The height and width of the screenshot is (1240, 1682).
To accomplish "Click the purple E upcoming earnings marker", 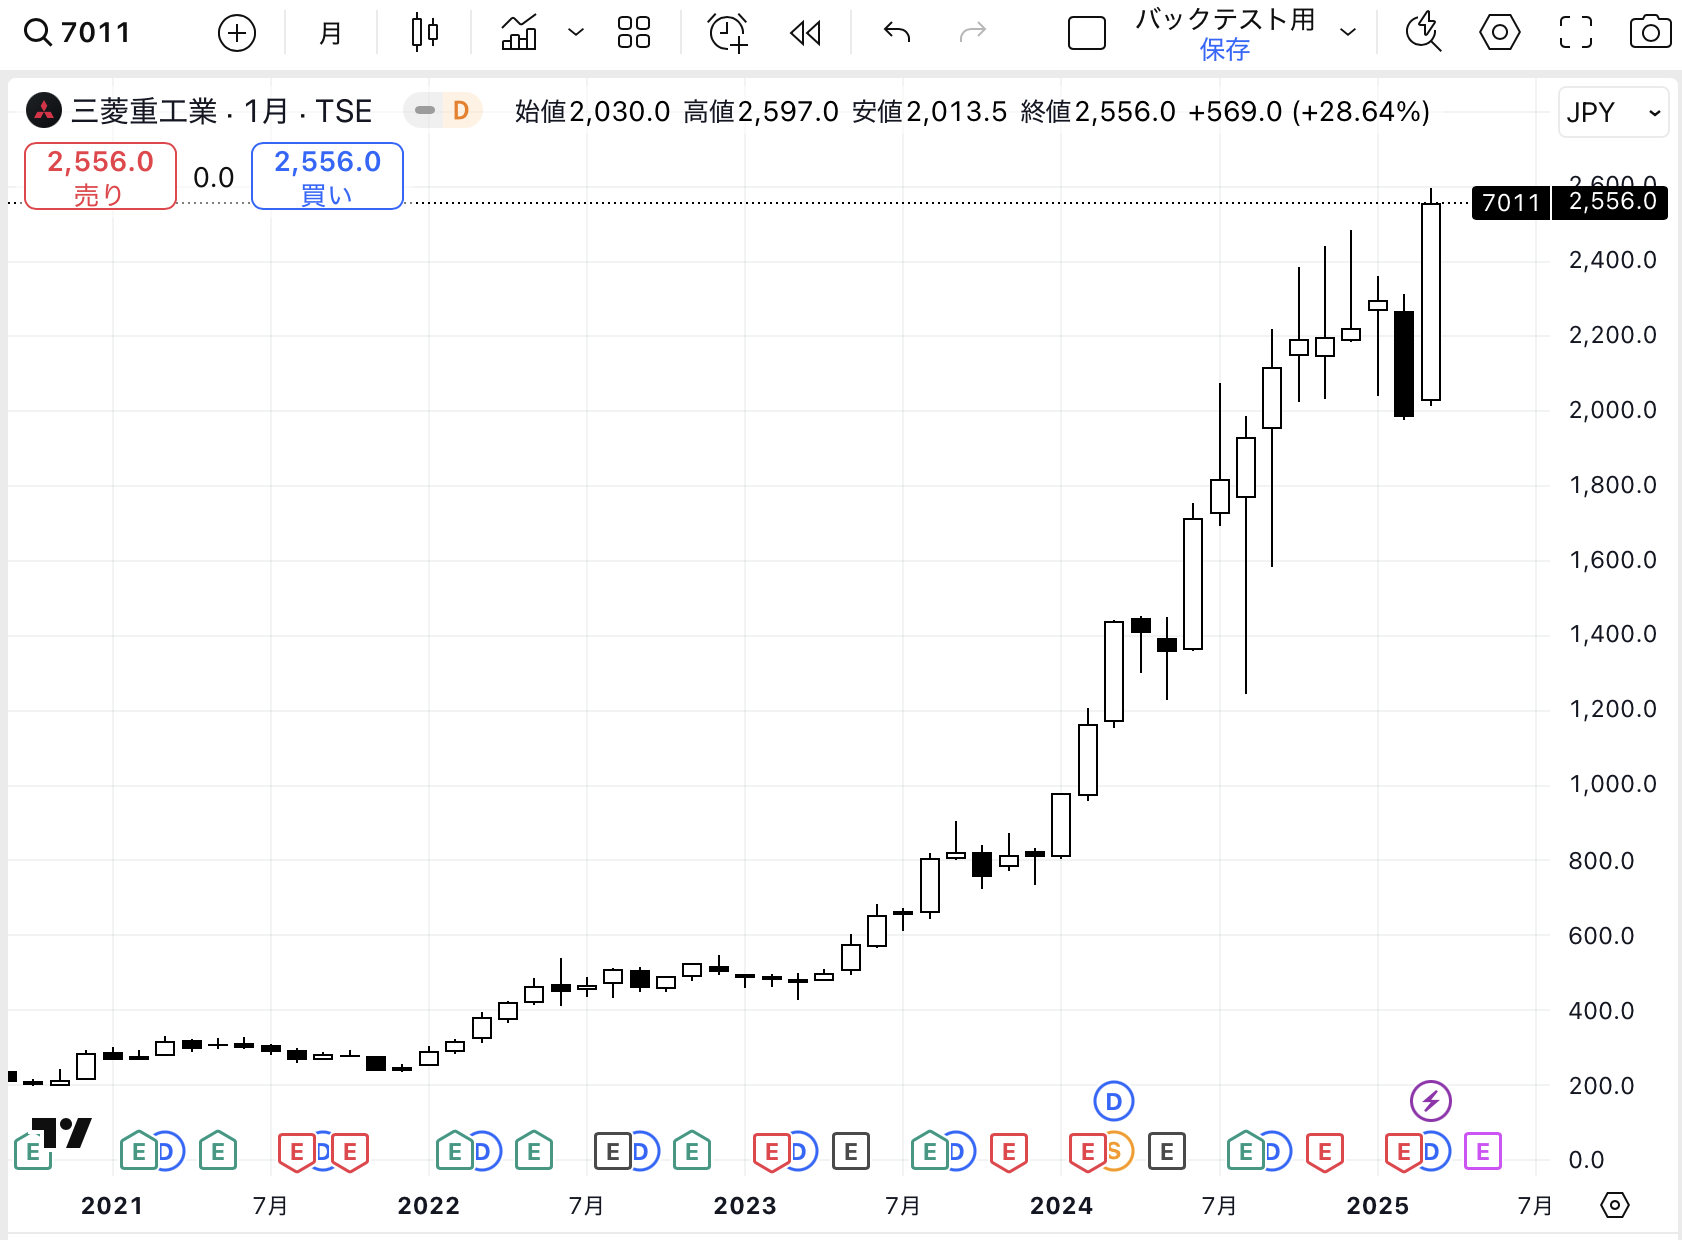I will (1483, 1152).
